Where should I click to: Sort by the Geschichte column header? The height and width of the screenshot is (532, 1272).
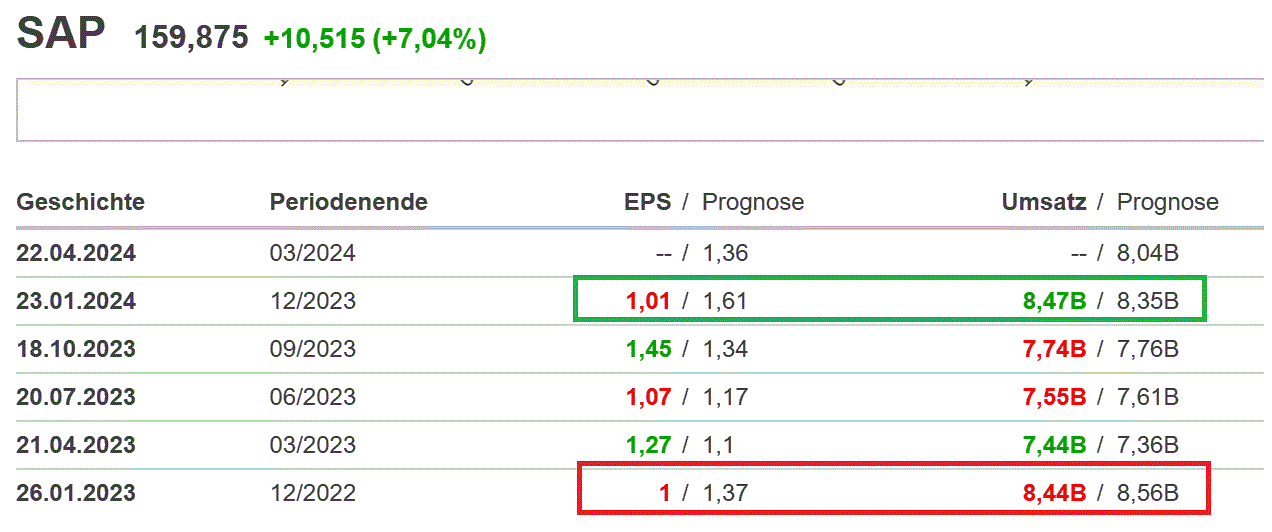point(80,202)
